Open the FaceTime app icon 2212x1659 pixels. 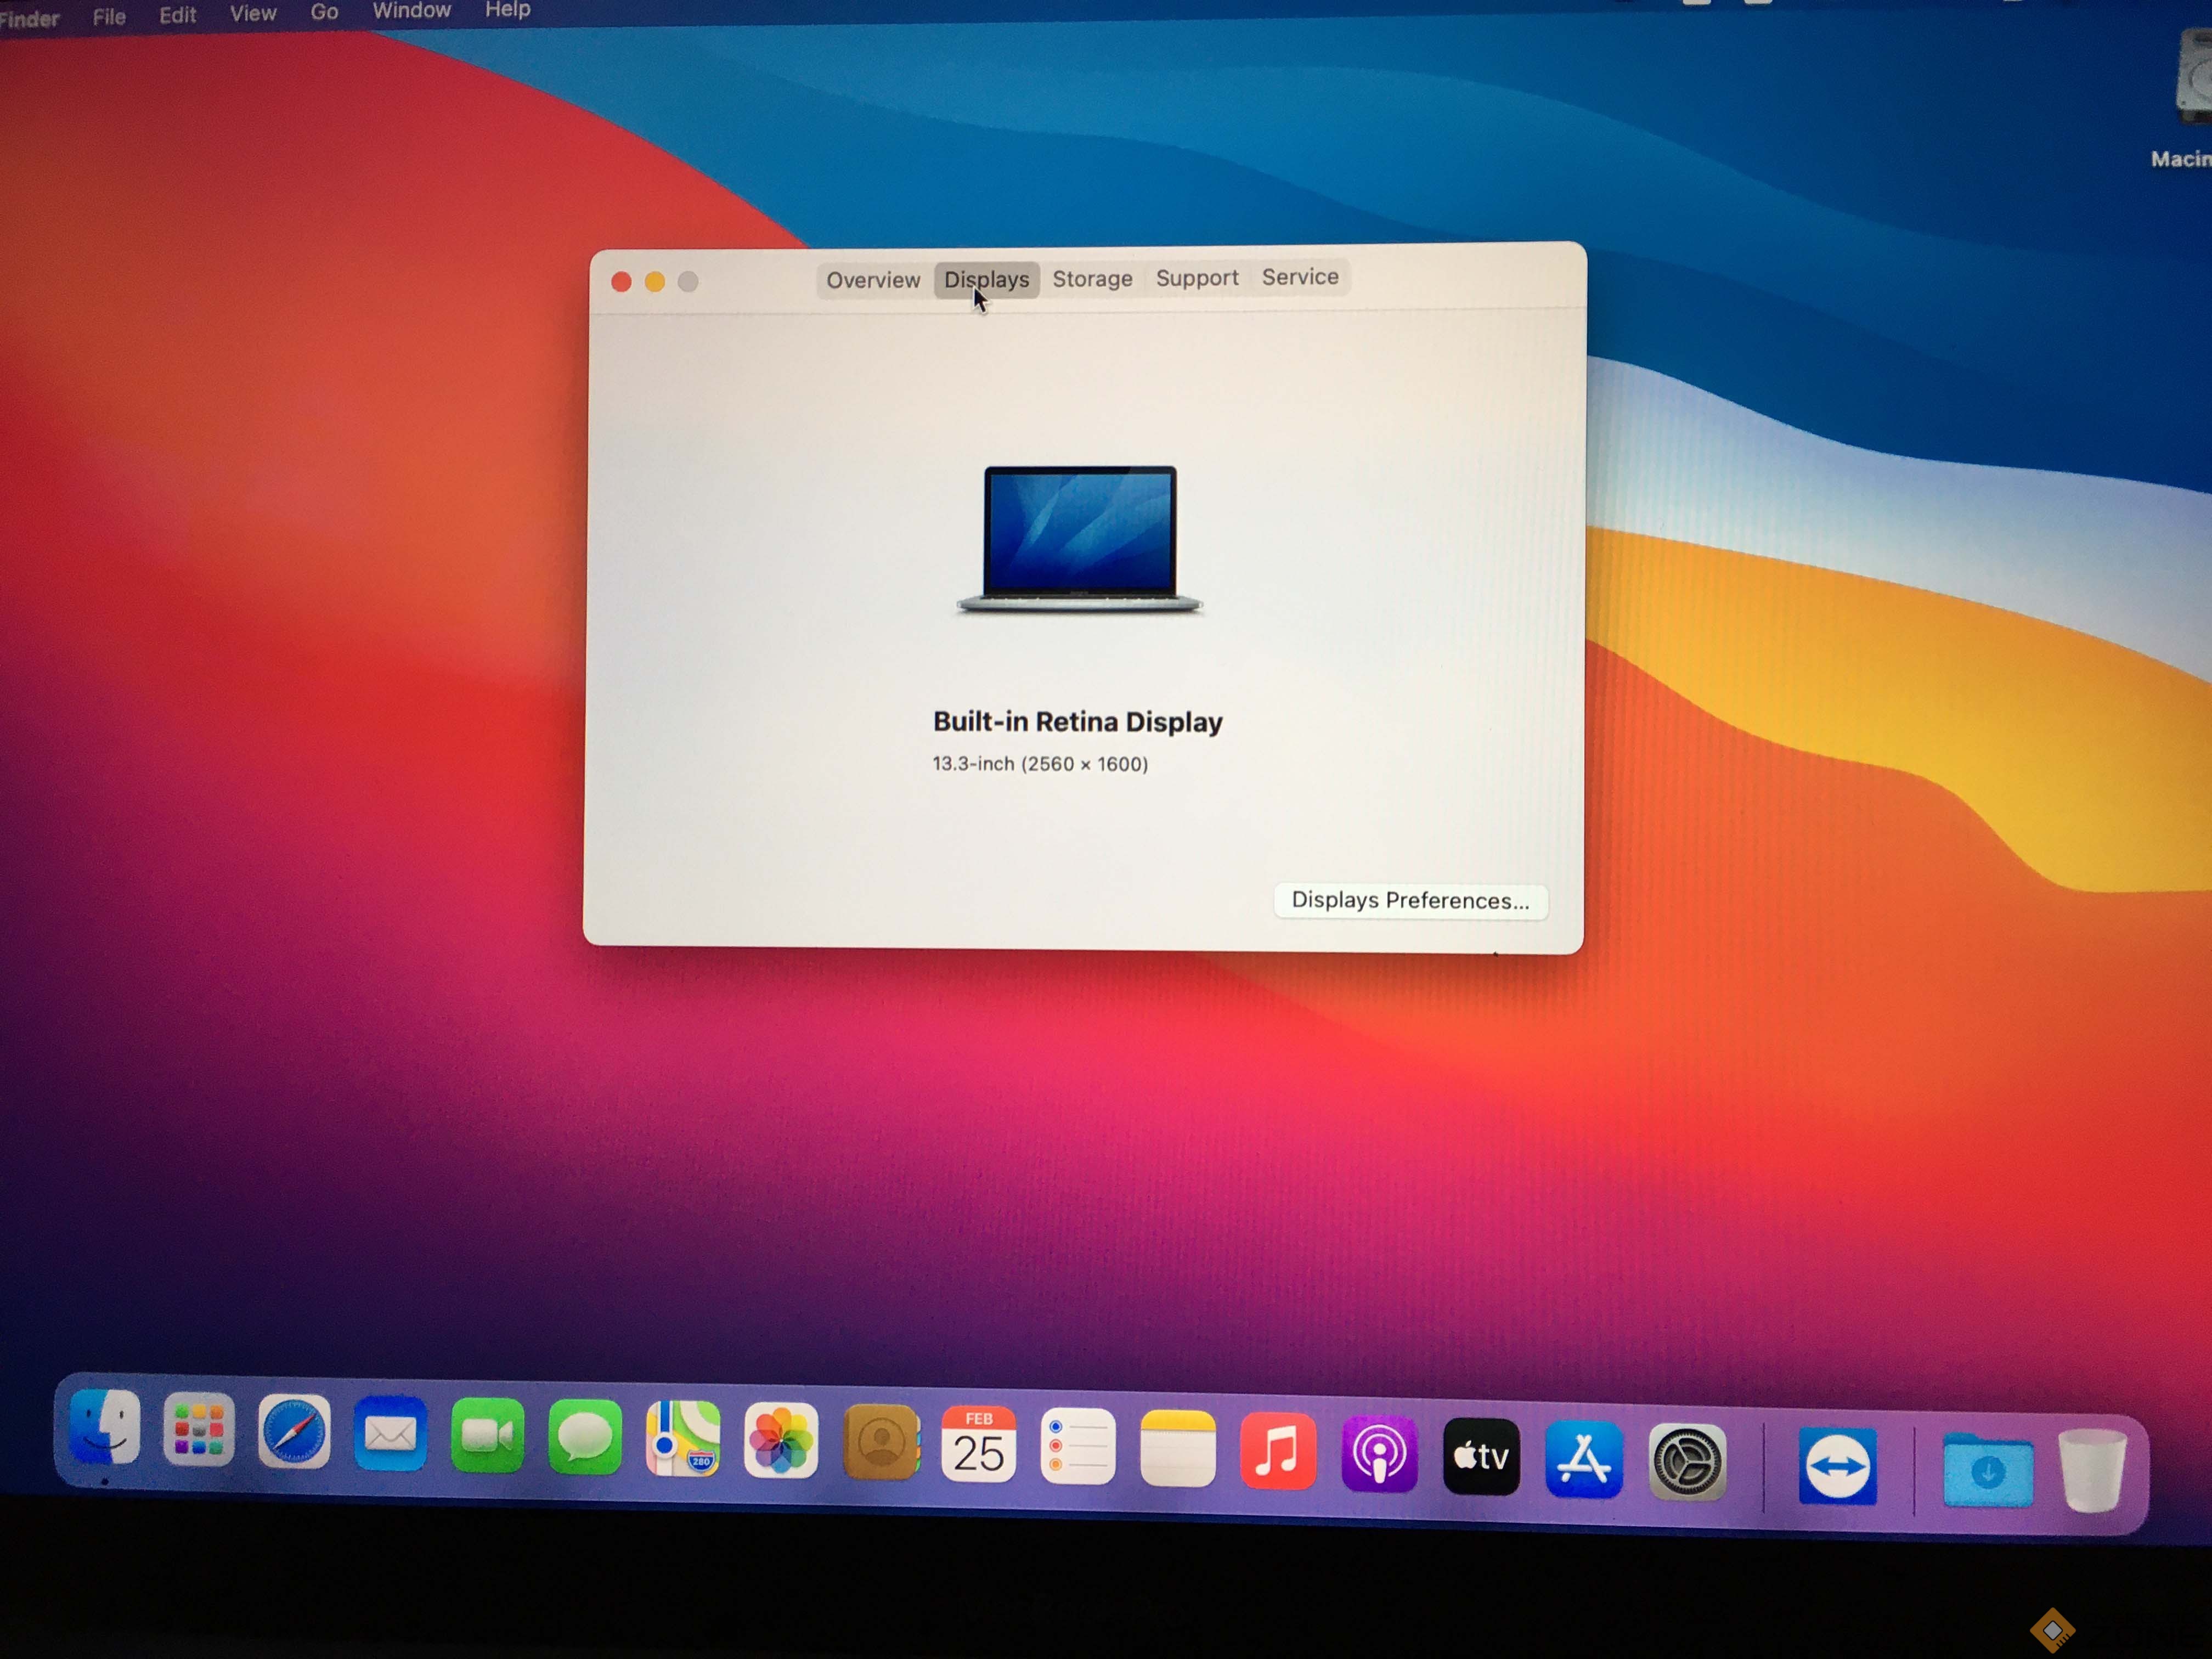[487, 1435]
